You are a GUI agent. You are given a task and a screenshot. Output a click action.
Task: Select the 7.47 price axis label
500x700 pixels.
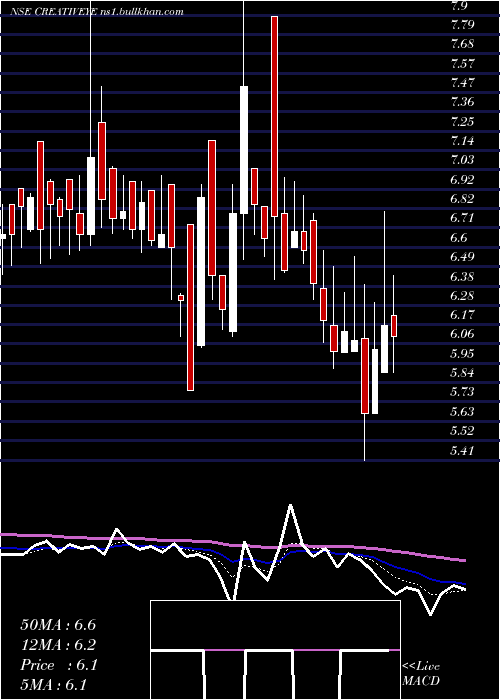coord(462,83)
